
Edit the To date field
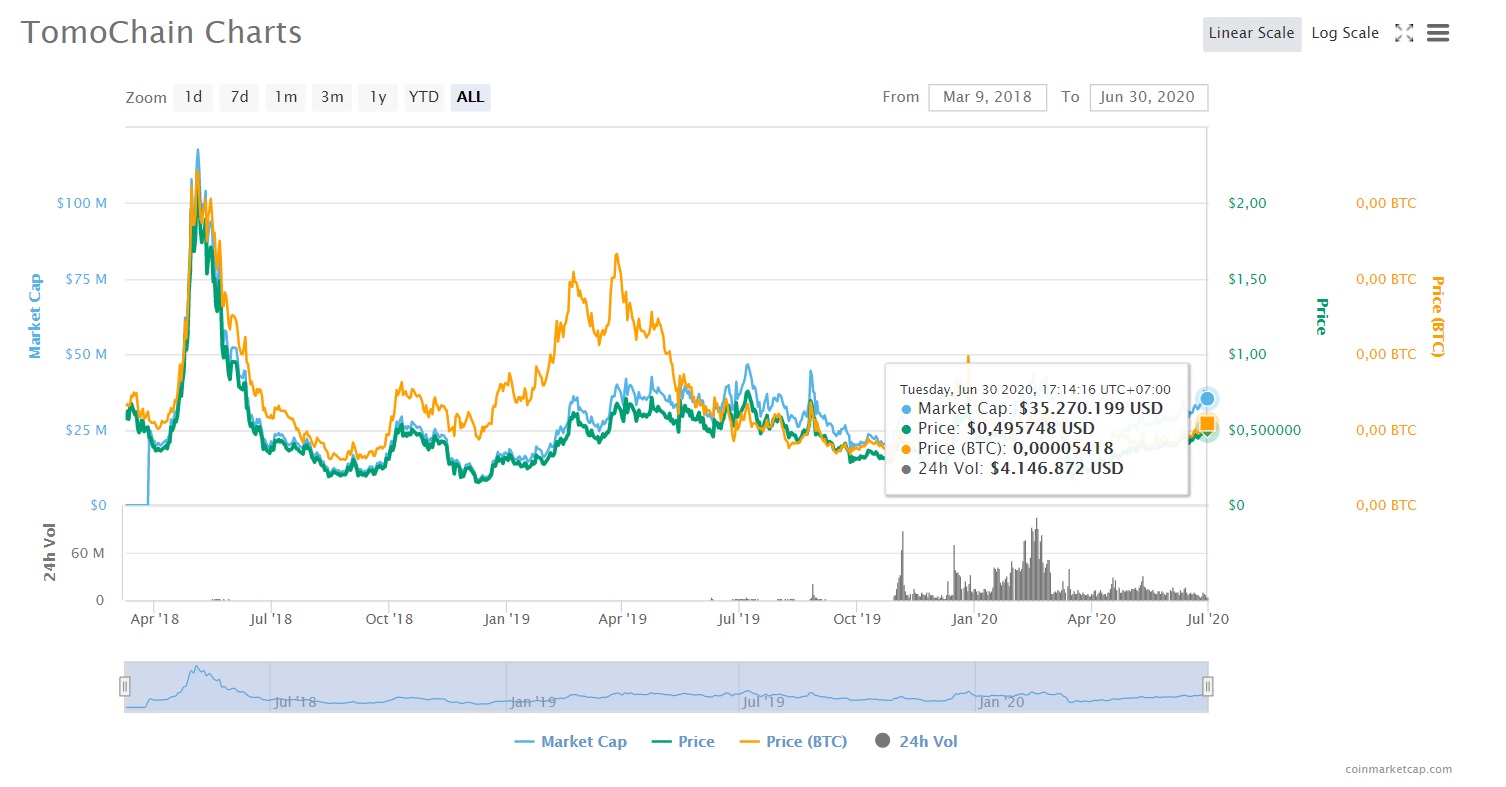(1148, 97)
